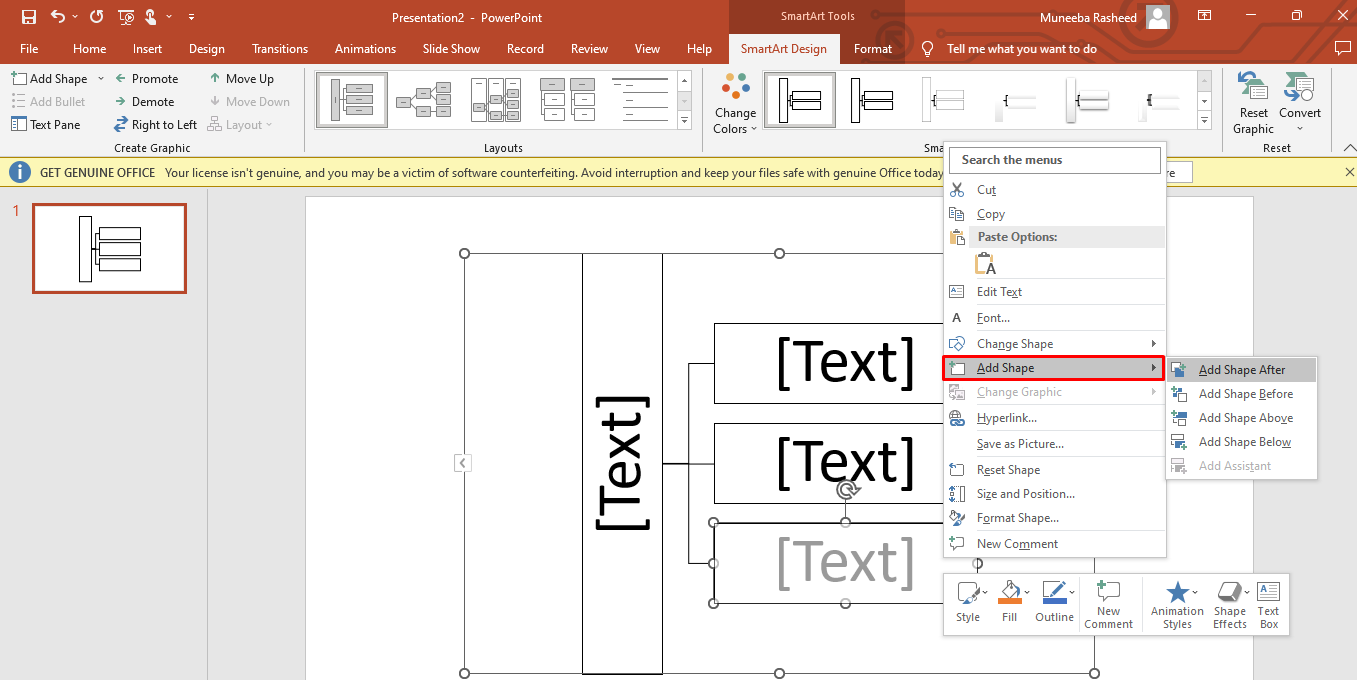The width and height of the screenshot is (1357, 680).
Task: Open text pane arrow on SmartArt edge
Action: (x=462, y=463)
